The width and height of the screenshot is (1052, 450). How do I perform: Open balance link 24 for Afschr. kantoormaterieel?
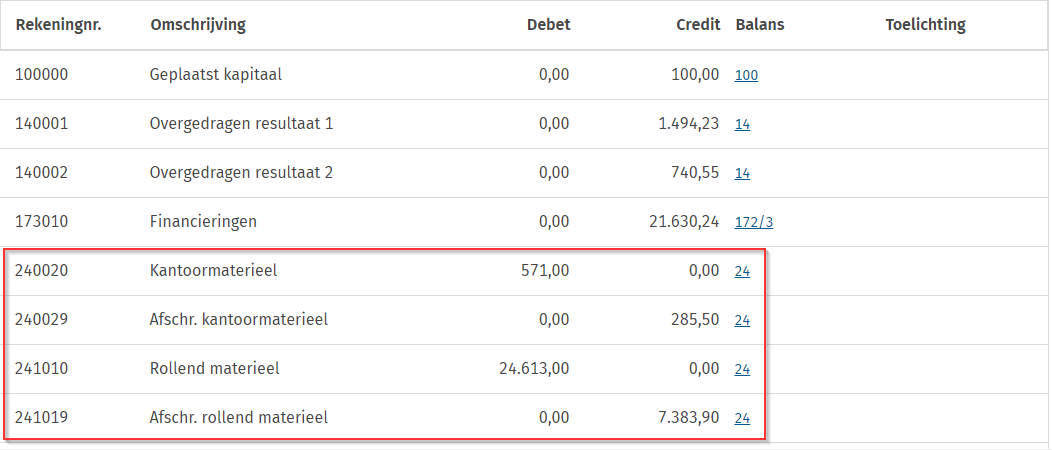click(742, 320)
